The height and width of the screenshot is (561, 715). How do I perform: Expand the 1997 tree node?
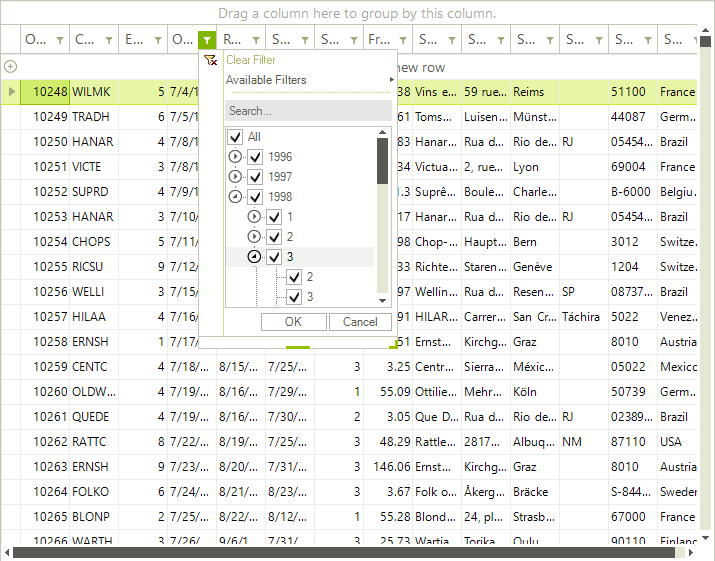(x=235, y=177)
